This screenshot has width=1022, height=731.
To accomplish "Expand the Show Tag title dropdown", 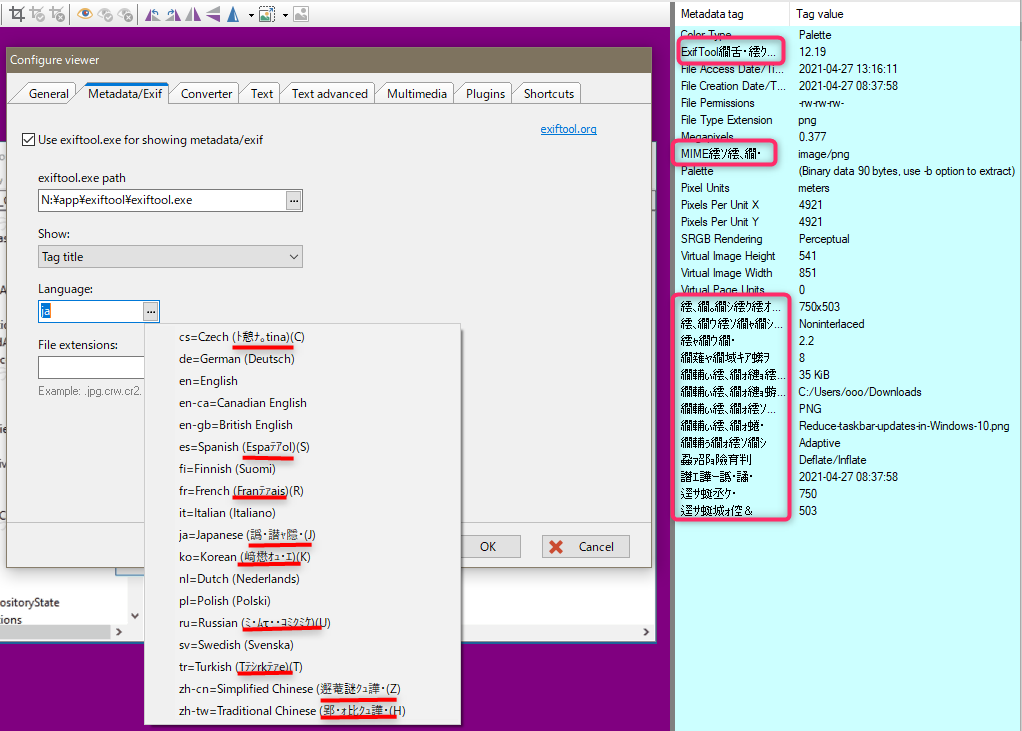I will [170, 257].
